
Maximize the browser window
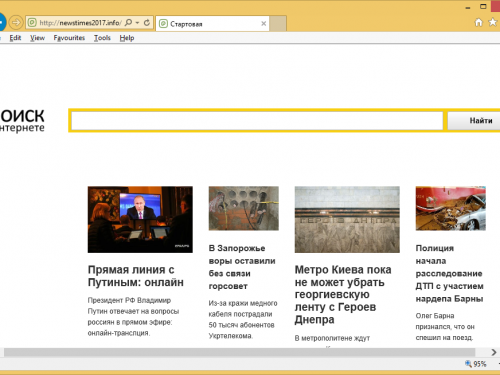pyautogui.click(x=483, y=6)
